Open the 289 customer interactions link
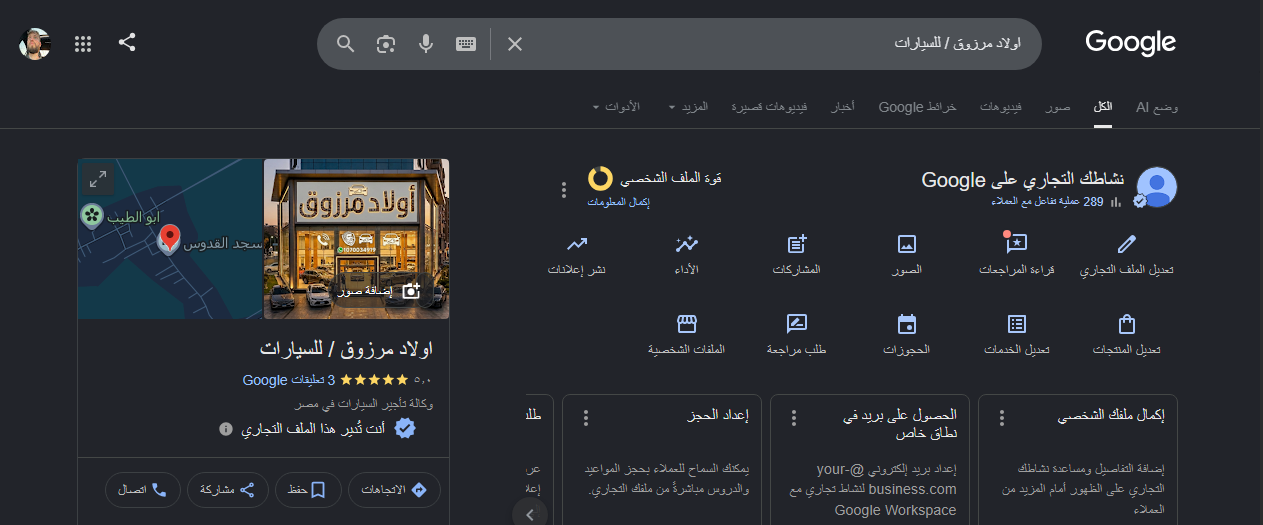This screenshot has height=525, width=1263. click(x=1054, y=202)
